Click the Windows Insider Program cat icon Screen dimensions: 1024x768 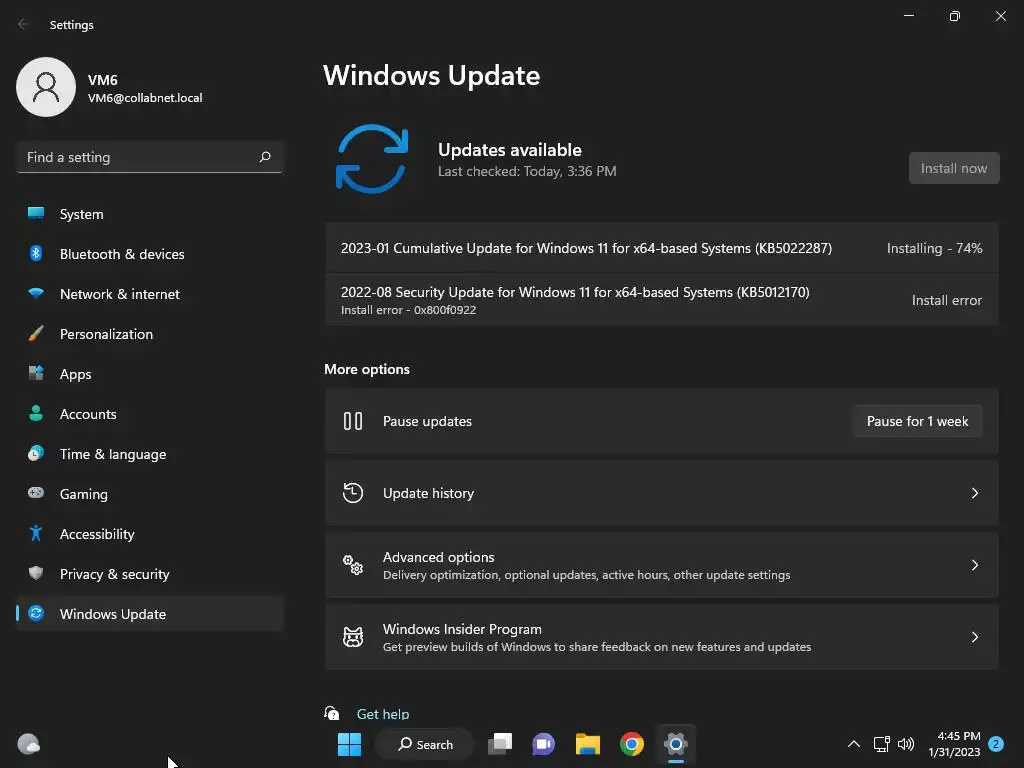[353, 637]
